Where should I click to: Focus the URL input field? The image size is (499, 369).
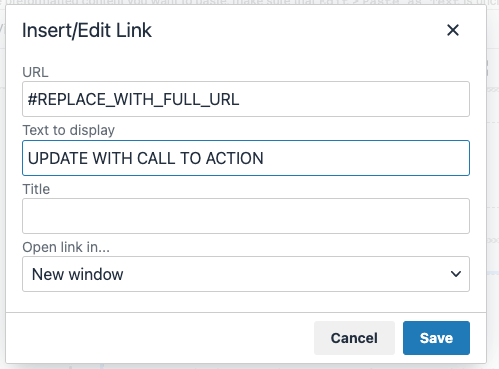point(246,99)
